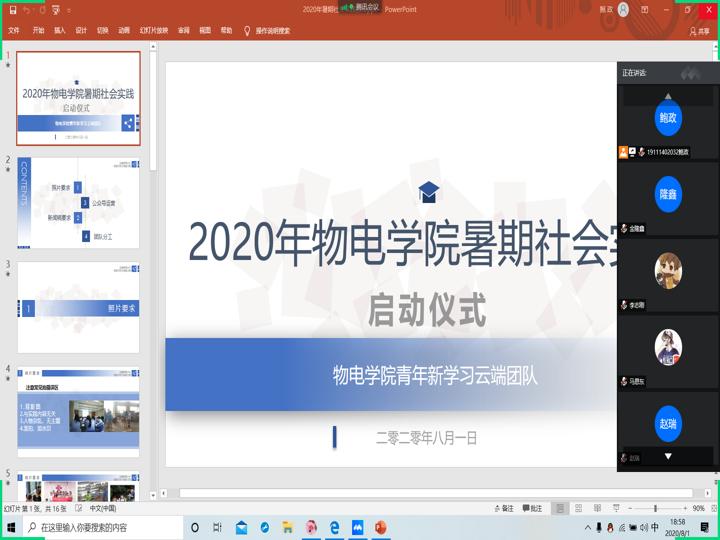720x540 pixels.
Task: Click the Save icon in quick access toolbar
Action: tap(12, 10)
